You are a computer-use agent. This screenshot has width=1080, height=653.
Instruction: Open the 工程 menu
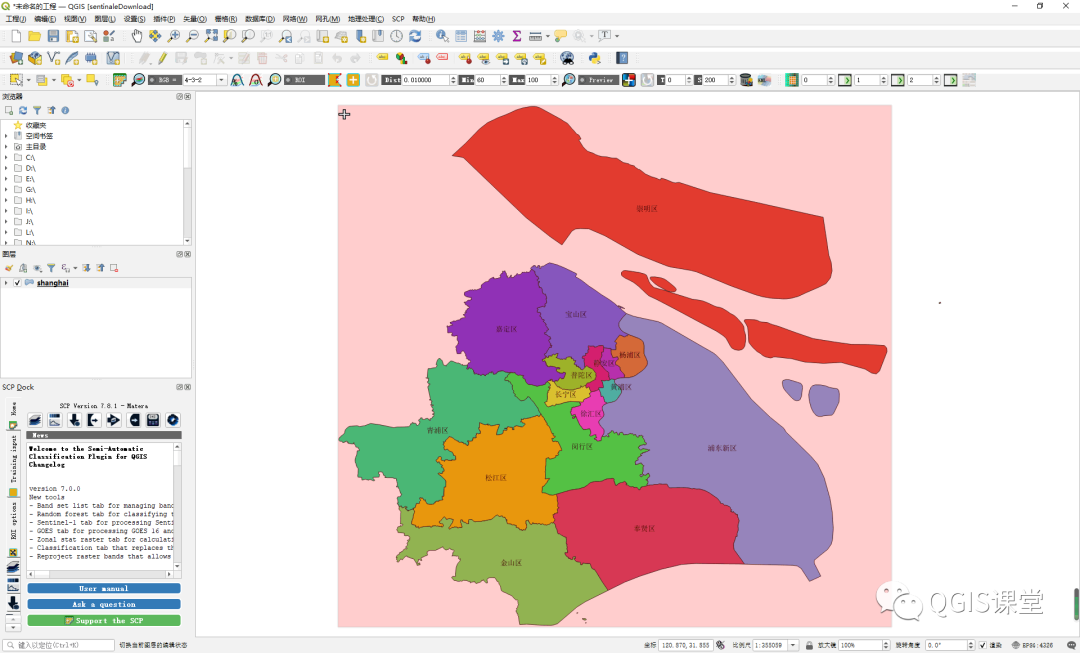tap(16, 19)
